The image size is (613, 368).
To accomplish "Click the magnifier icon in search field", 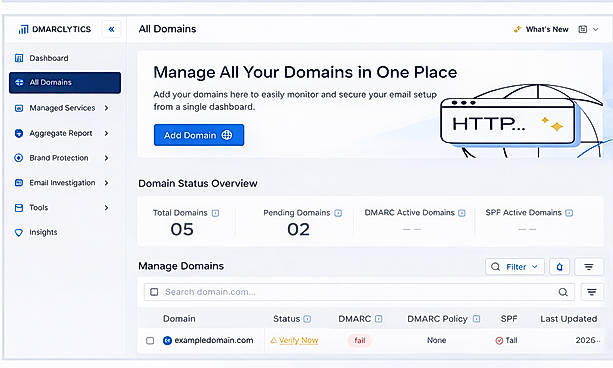I will click(x=563, y=292).
